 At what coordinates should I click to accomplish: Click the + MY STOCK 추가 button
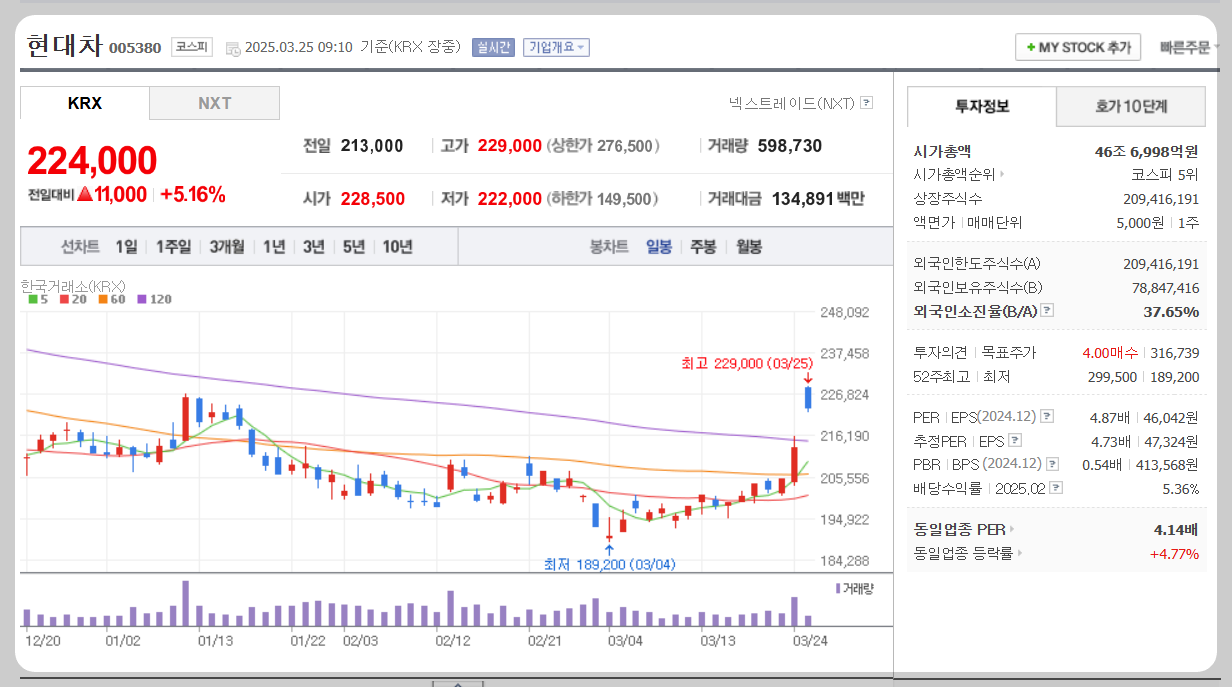click(1078, 47)
